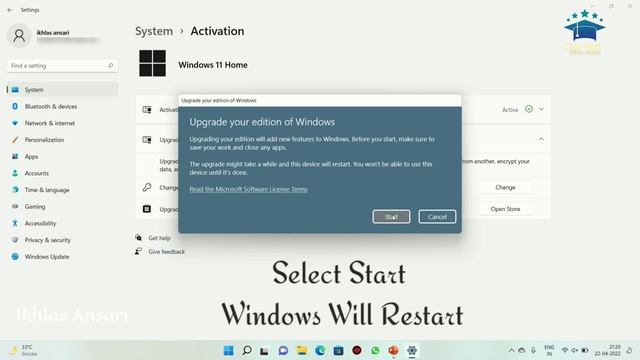Open taskbar Search
The width and height of the screenshot is (640, 360).
[x=247, y=351]
